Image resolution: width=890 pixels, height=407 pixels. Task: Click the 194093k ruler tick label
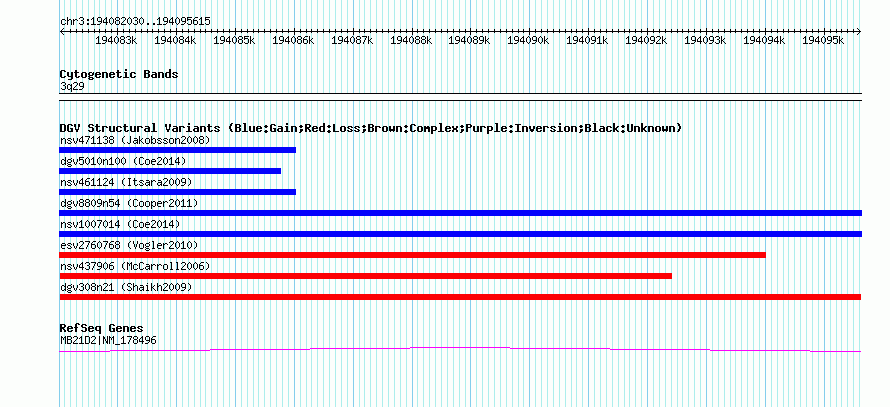coord(706,40)
